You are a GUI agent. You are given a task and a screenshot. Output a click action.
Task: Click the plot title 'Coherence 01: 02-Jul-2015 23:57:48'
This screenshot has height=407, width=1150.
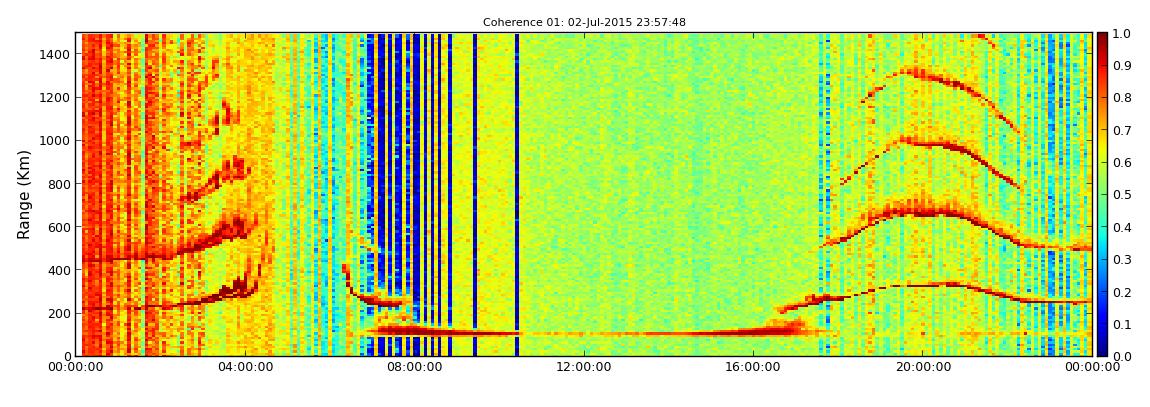pos(584,23)
